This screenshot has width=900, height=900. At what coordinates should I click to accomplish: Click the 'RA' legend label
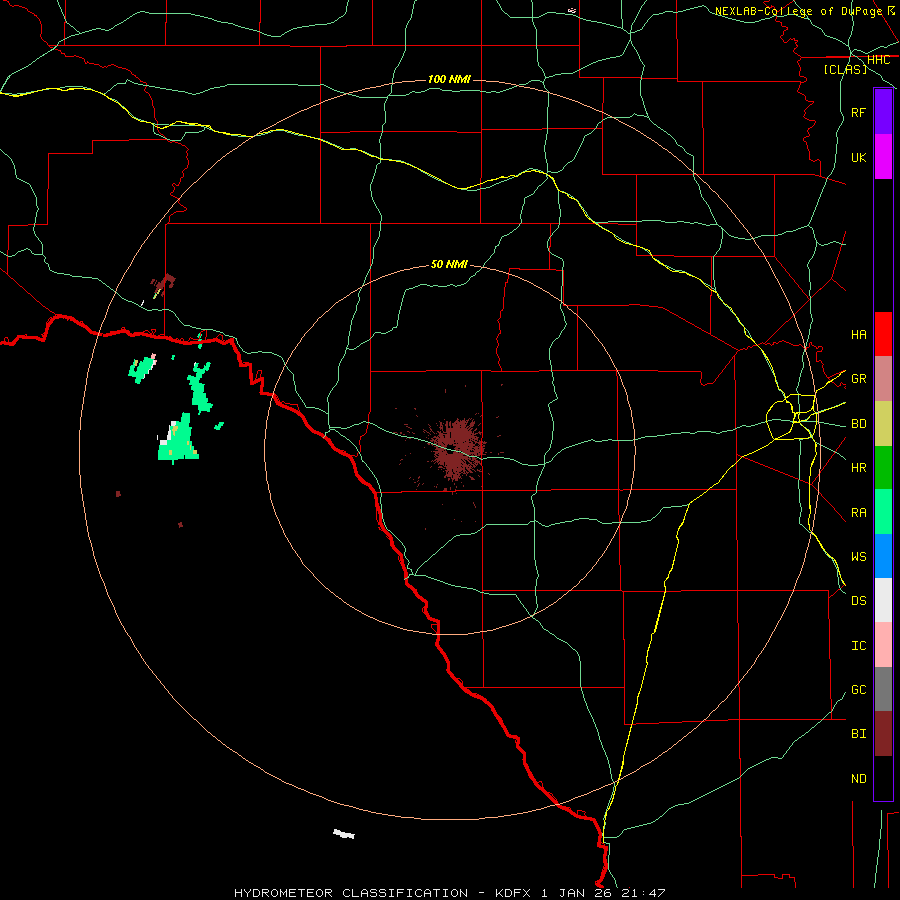[x=858, y=512]
